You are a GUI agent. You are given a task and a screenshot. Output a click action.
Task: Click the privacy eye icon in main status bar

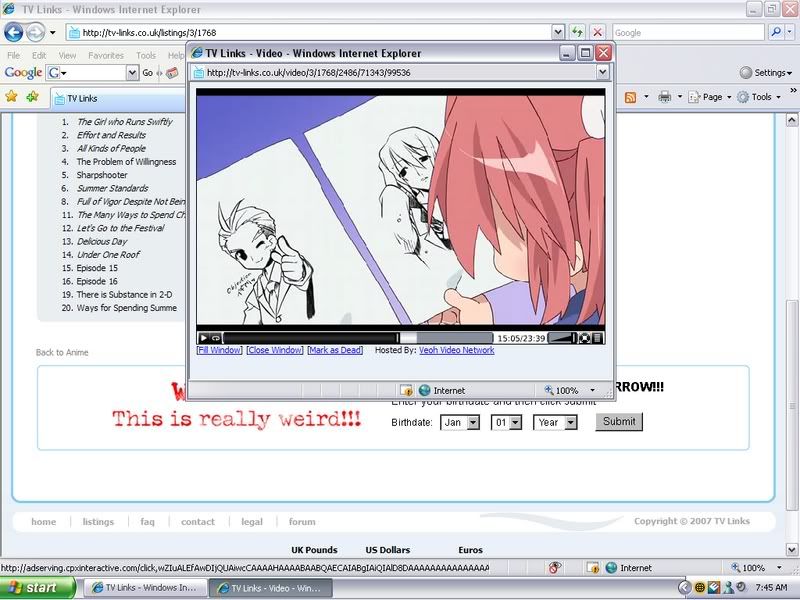click(555, 567)
